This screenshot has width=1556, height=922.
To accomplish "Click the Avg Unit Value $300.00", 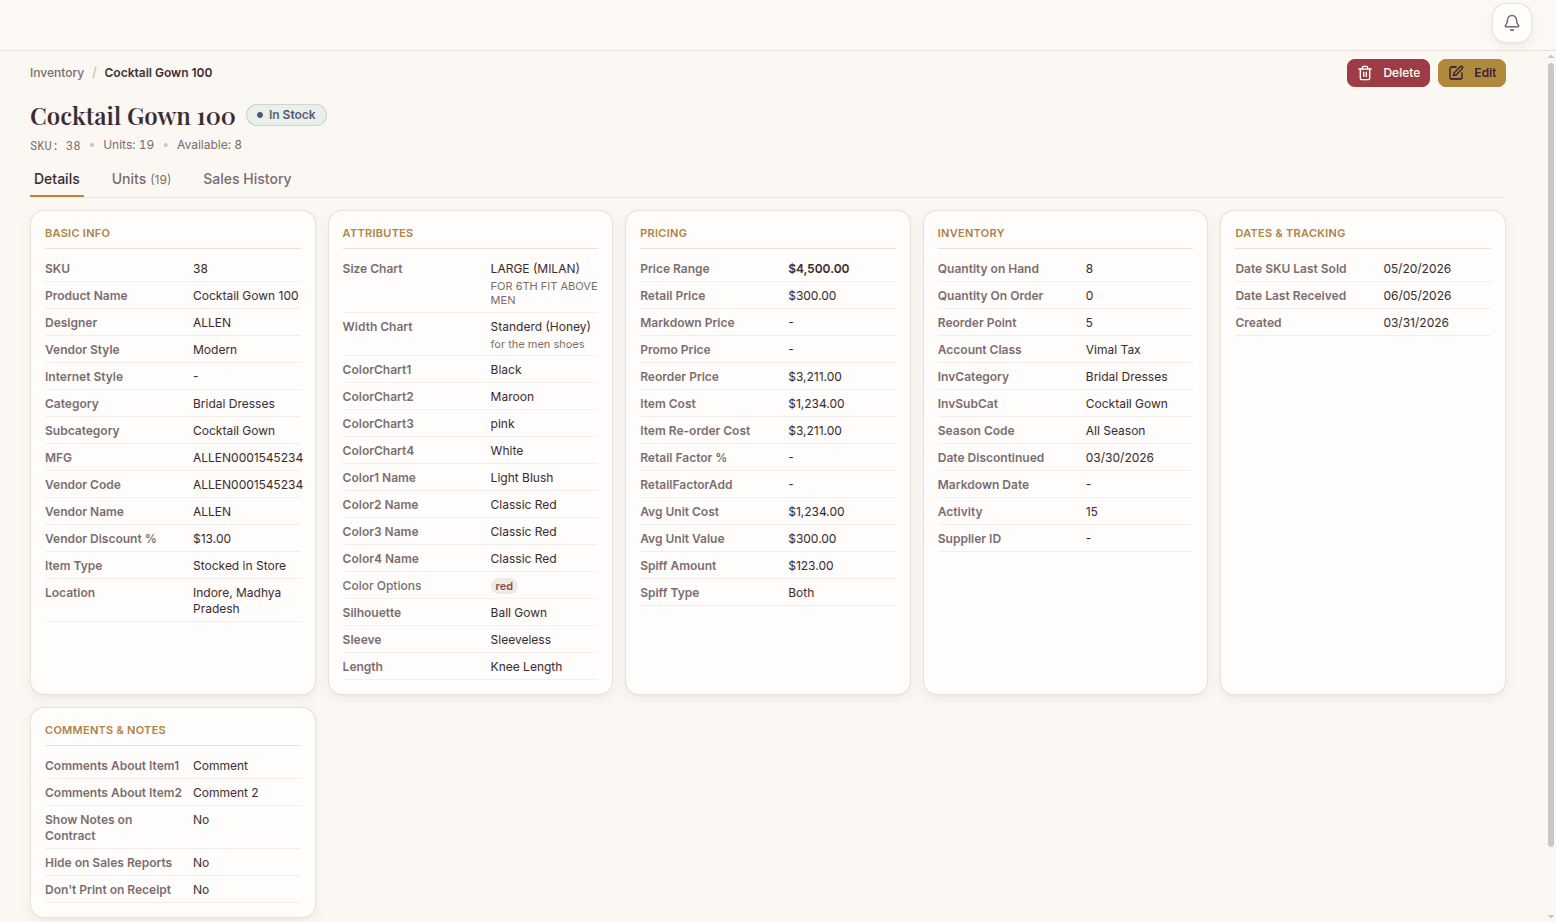I will click(812, 539).
